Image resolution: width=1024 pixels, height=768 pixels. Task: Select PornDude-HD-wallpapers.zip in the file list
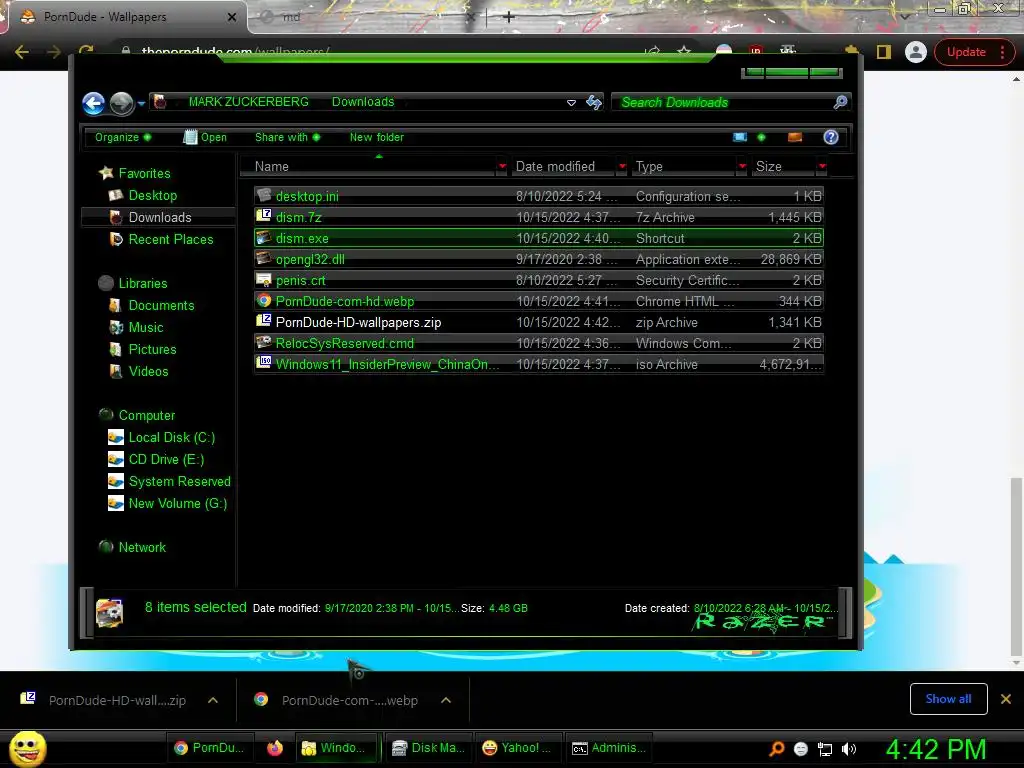click(x=539, y=322)
